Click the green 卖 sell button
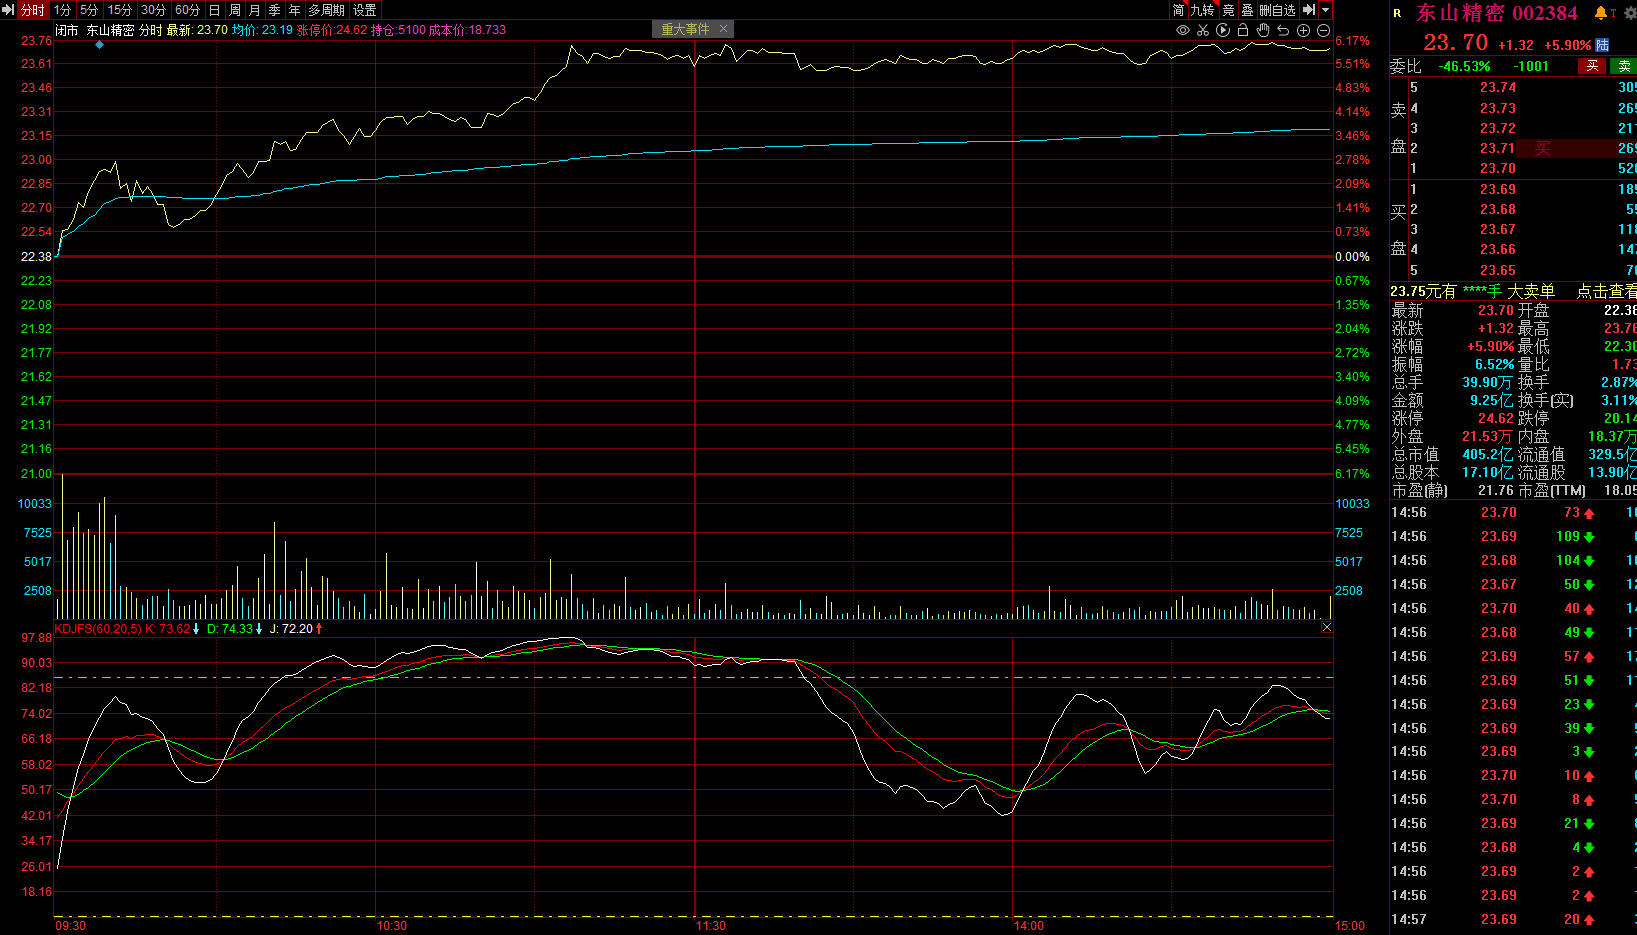 [x=1624, y=66]
